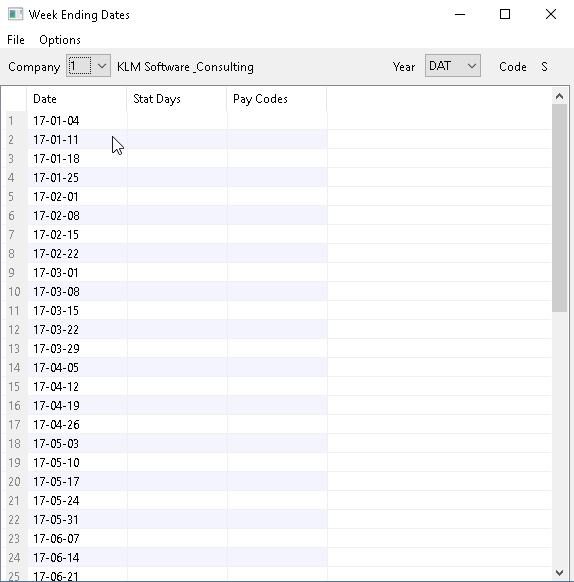The image size is (574, 582).
Task: Click the scroll down arrow
Action: [x=560, y=573]
